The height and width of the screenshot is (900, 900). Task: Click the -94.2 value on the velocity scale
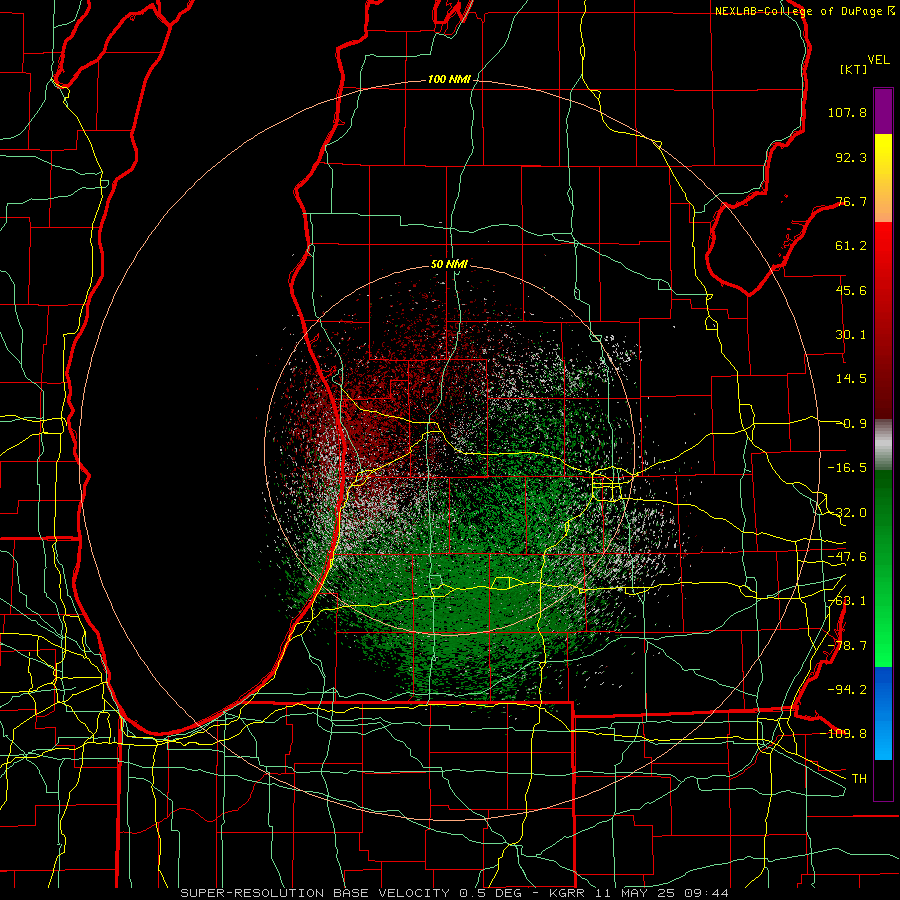847,689
